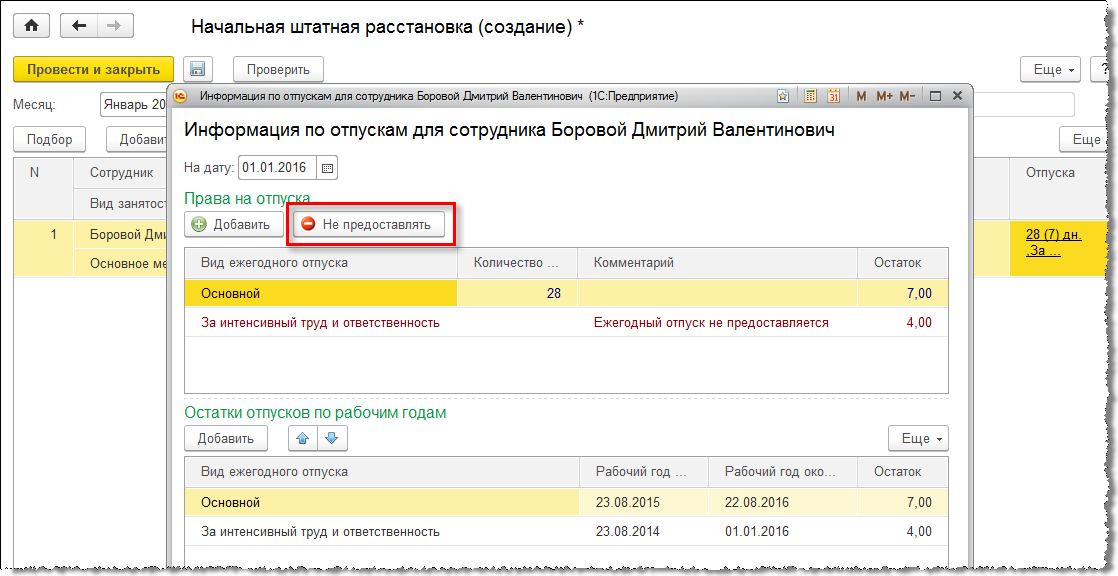Move vacation balance row up
This screenshot has height=576, width=1118.
(x=302, y=438)
